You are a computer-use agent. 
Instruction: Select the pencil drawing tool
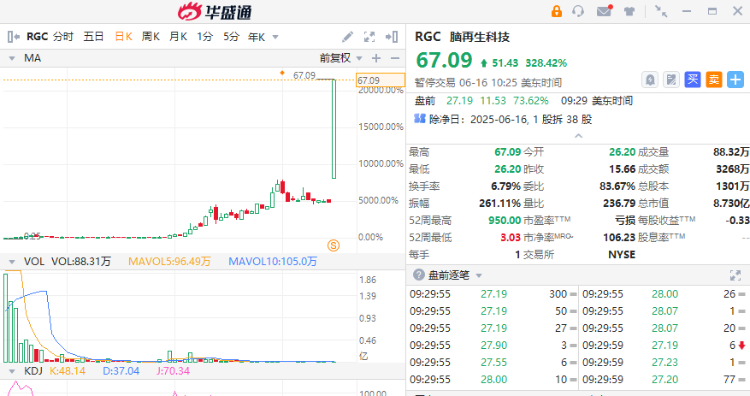(x=348, y=37)
